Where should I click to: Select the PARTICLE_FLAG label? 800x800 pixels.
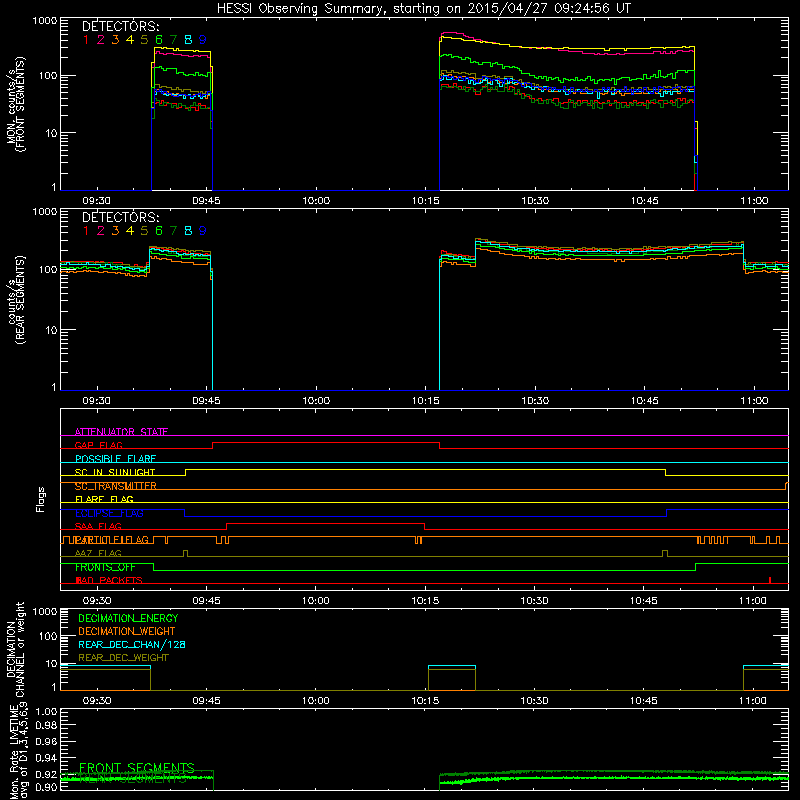click(x=112, y=540)
